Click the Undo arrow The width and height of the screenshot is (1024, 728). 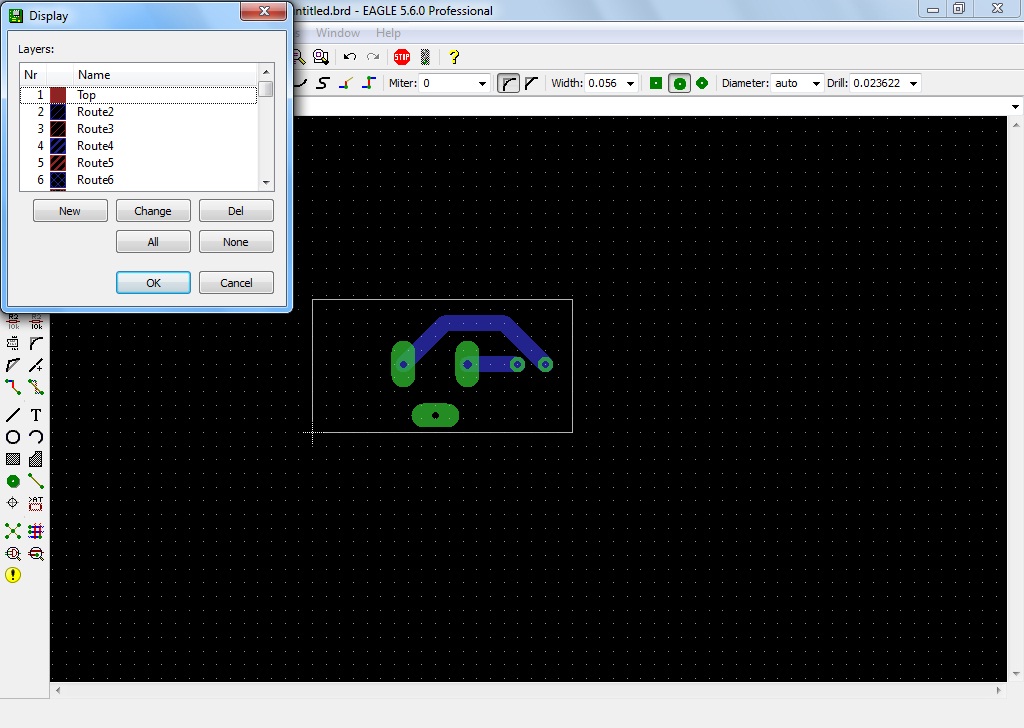pos(350,57)
